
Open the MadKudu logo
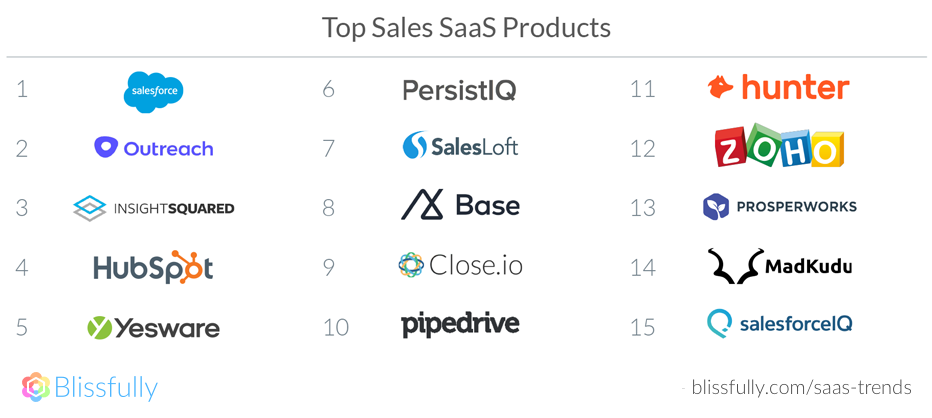tap(780, 266)
